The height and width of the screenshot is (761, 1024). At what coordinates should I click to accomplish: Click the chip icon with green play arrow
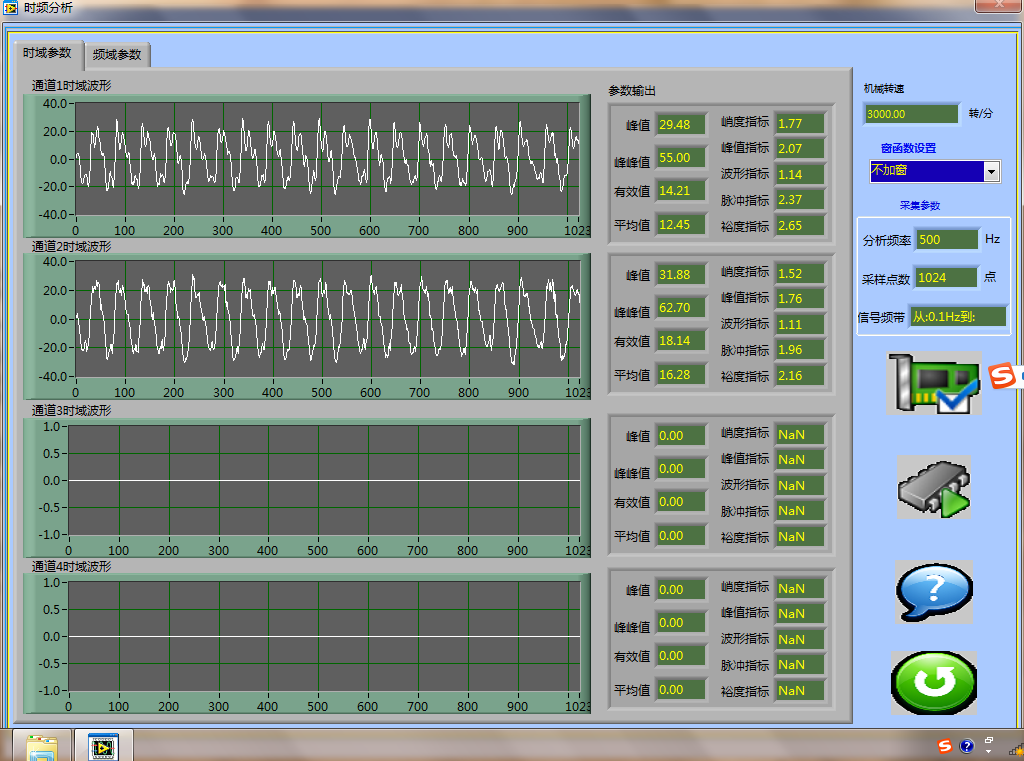pyautogui.click(x=934, y=488)
